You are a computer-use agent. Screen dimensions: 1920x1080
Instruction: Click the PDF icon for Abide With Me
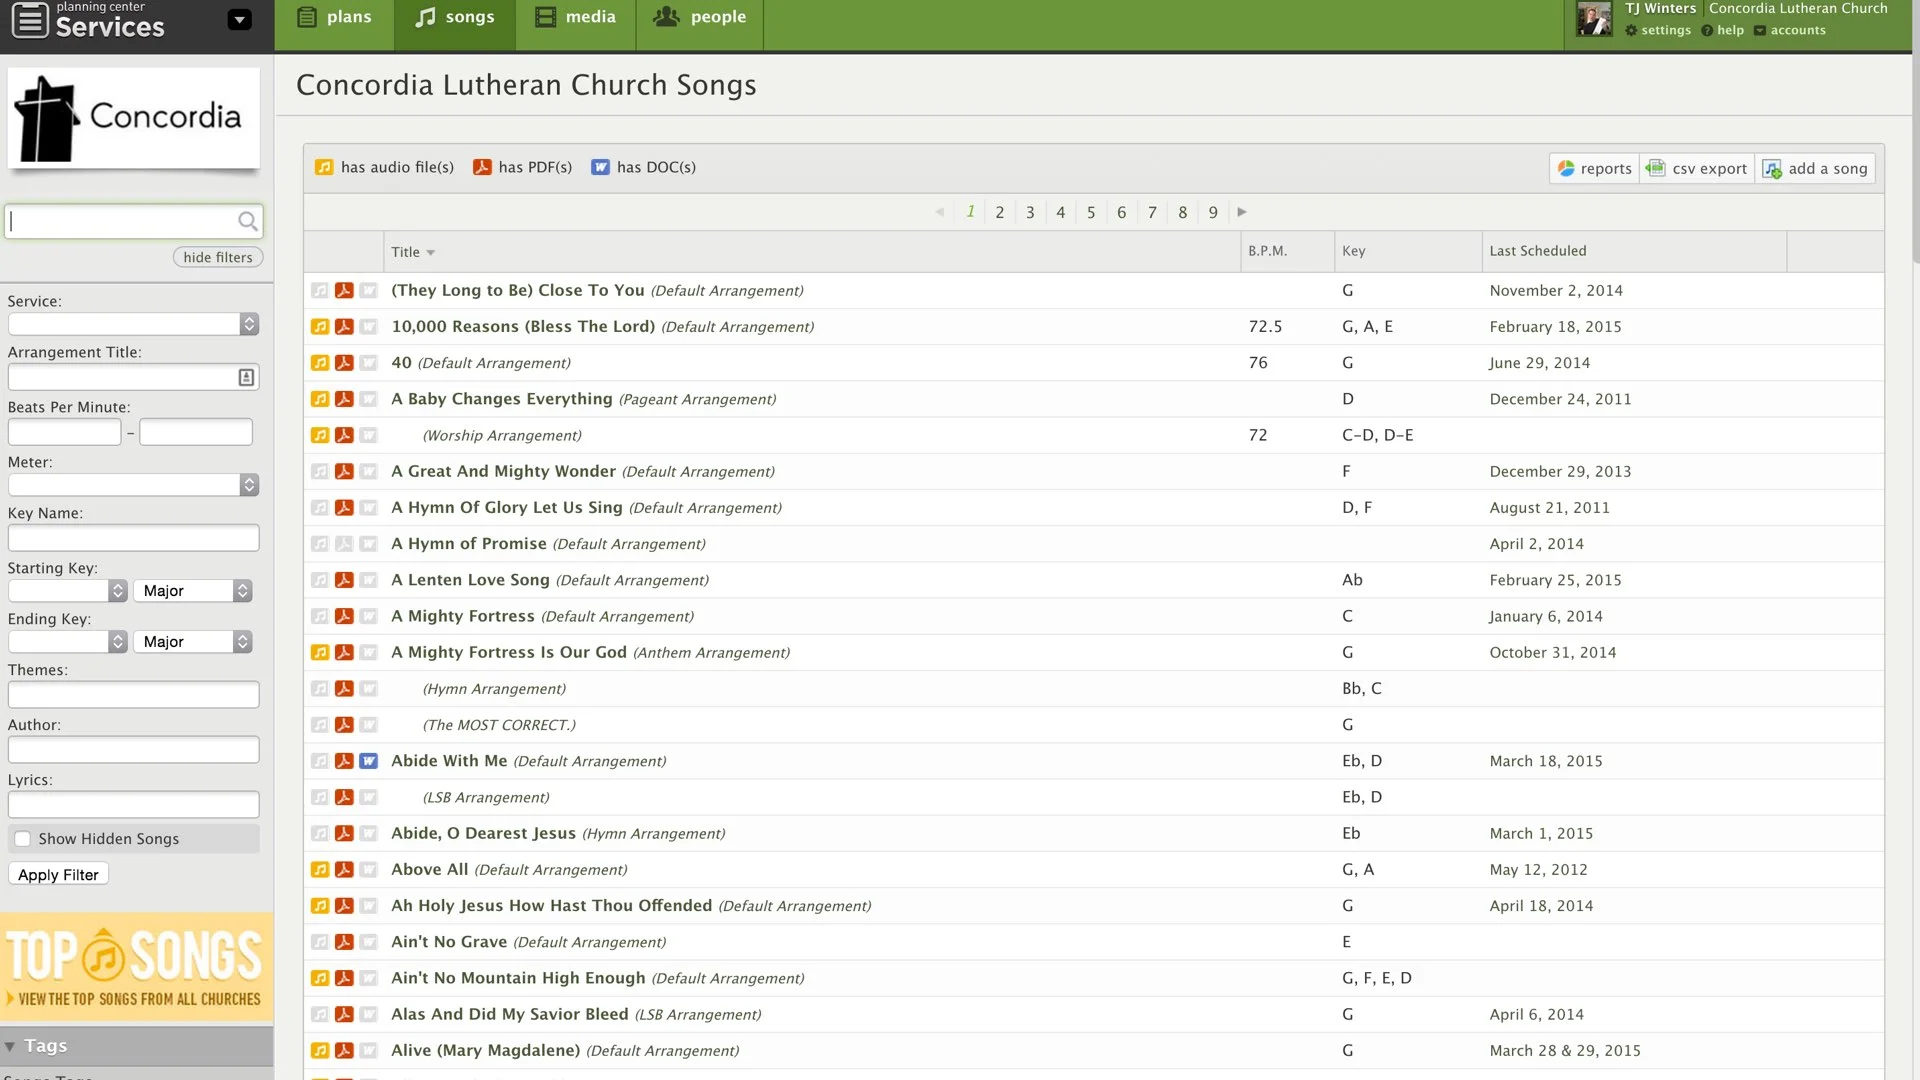344,761
